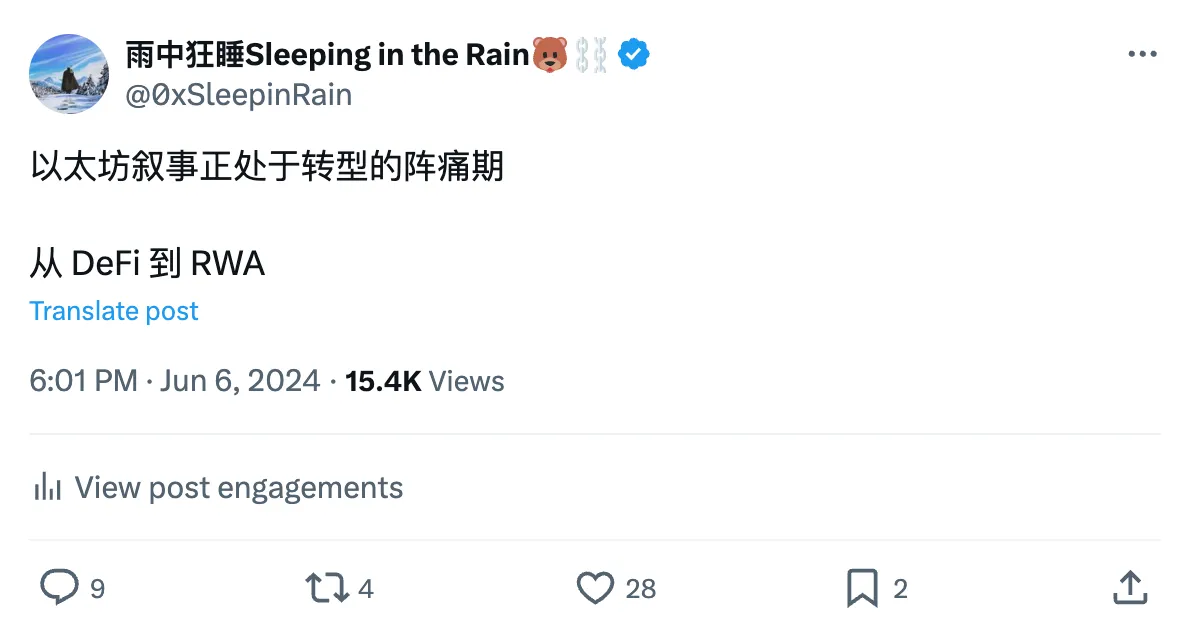Viewport: 1178px width, 624px height.
Task: Click the blue verified checkmark badge
Action: 634,54
